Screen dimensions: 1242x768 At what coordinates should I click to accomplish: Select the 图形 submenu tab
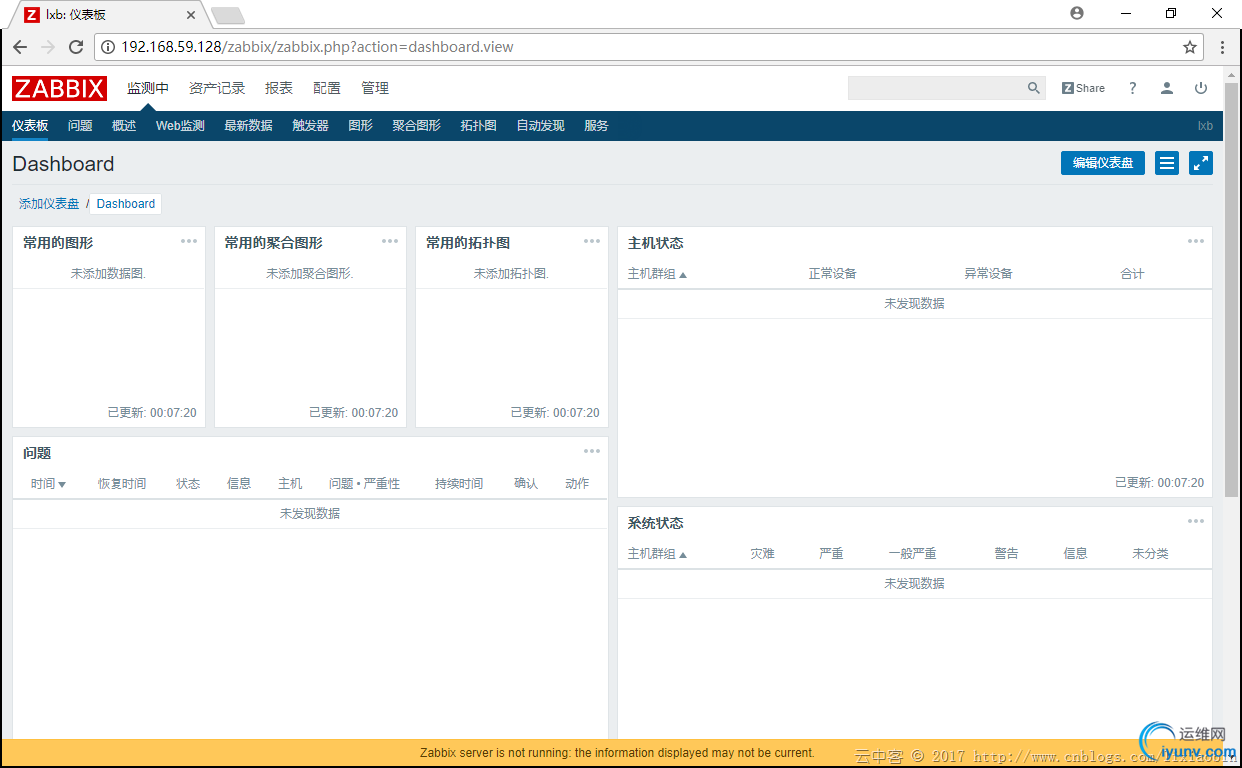(360, 126)
